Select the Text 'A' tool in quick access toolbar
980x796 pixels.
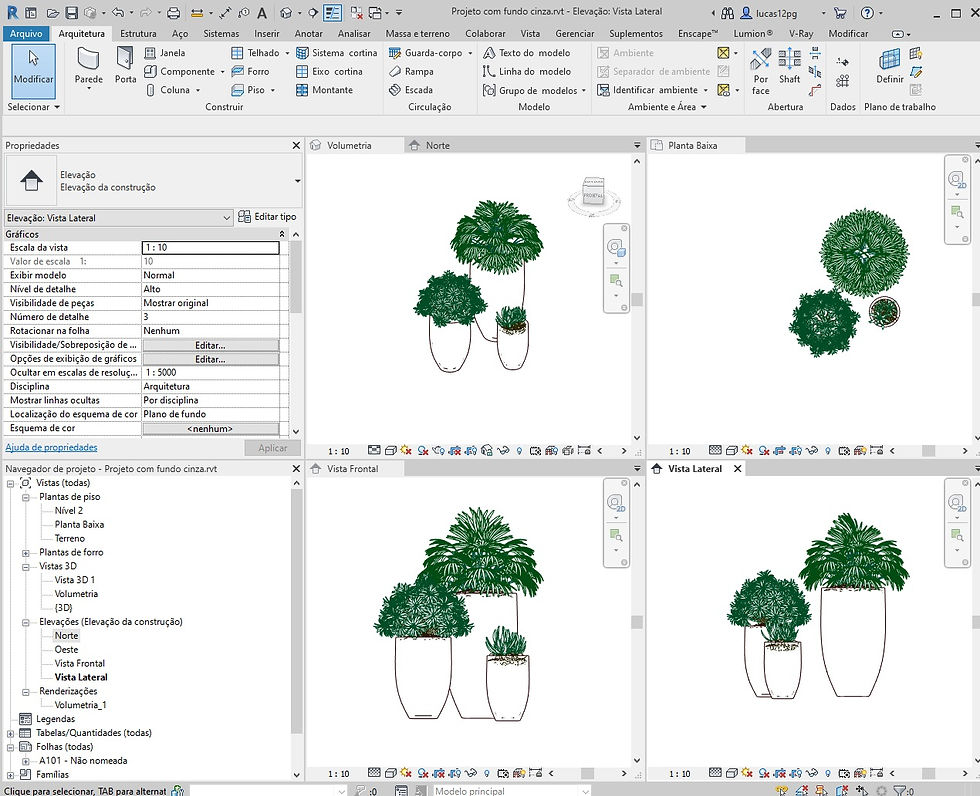[x=262, y=12]
